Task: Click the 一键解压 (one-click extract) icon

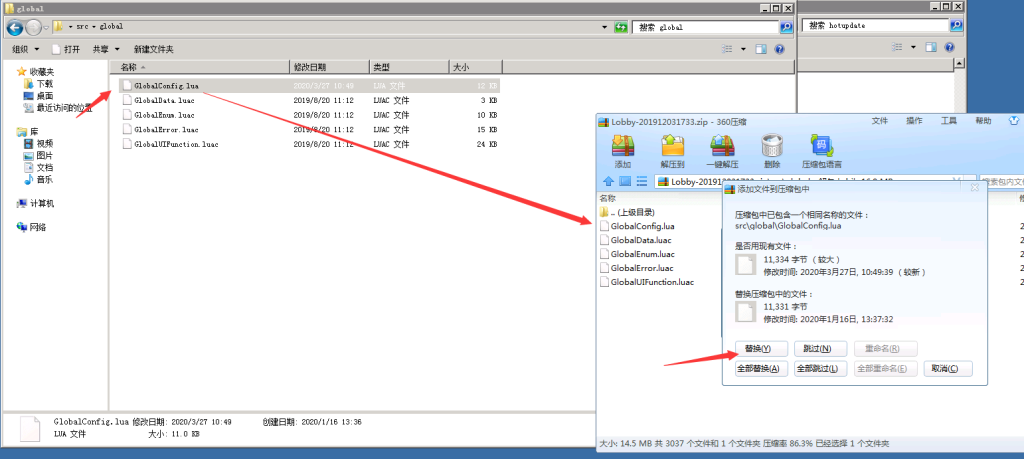Action: (721, 149)
